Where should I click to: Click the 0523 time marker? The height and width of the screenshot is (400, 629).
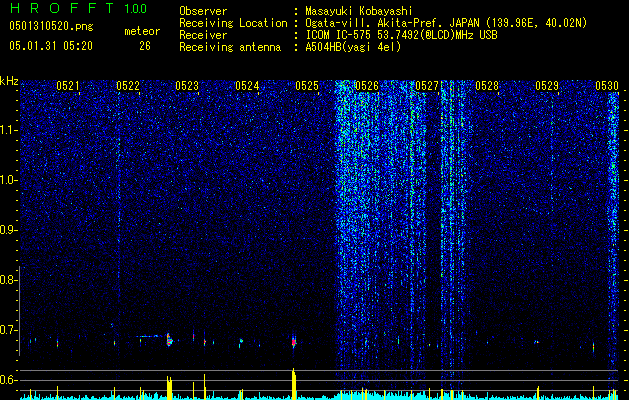point(187,86)
